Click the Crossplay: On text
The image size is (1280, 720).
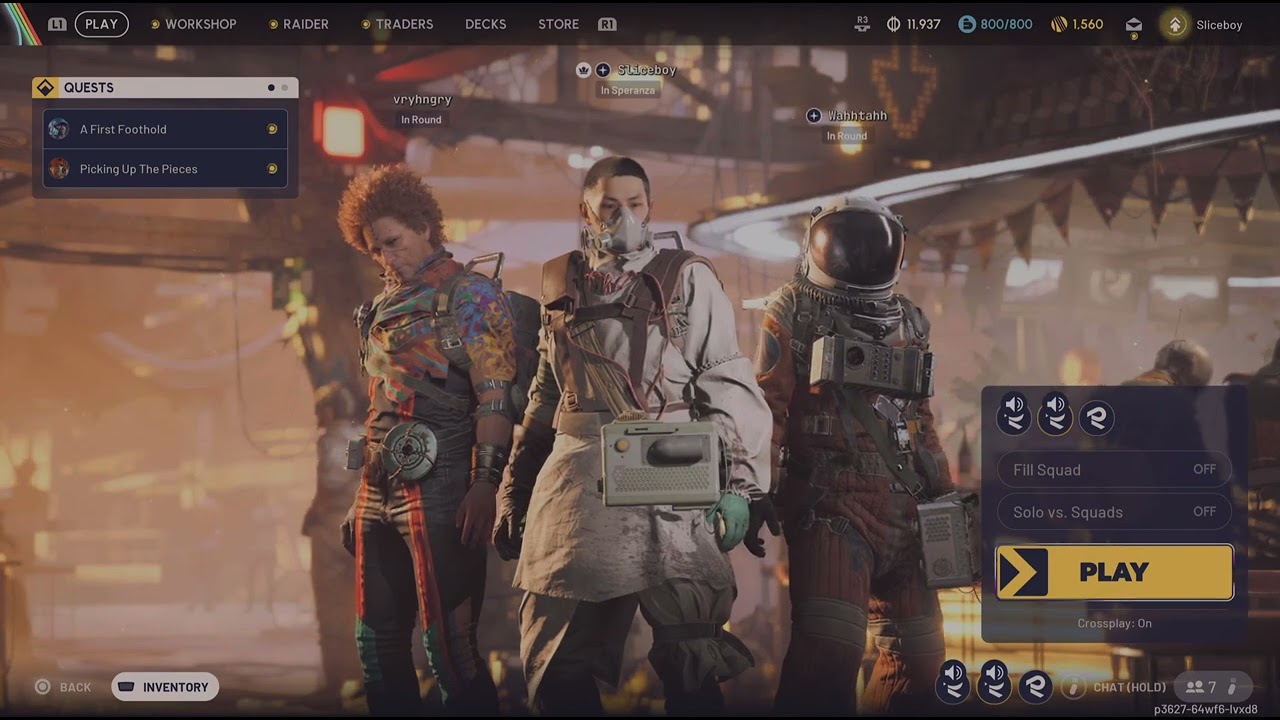pos(1115,623)
